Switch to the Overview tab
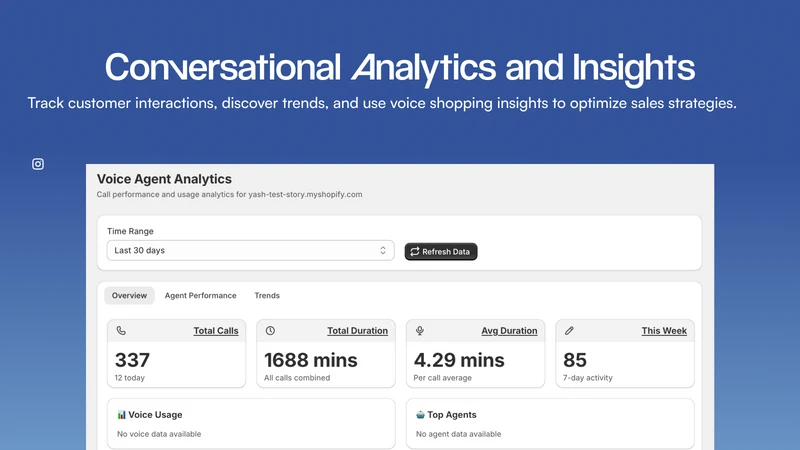The height and width of the screenshot is (450, 800). click(129, 295)
